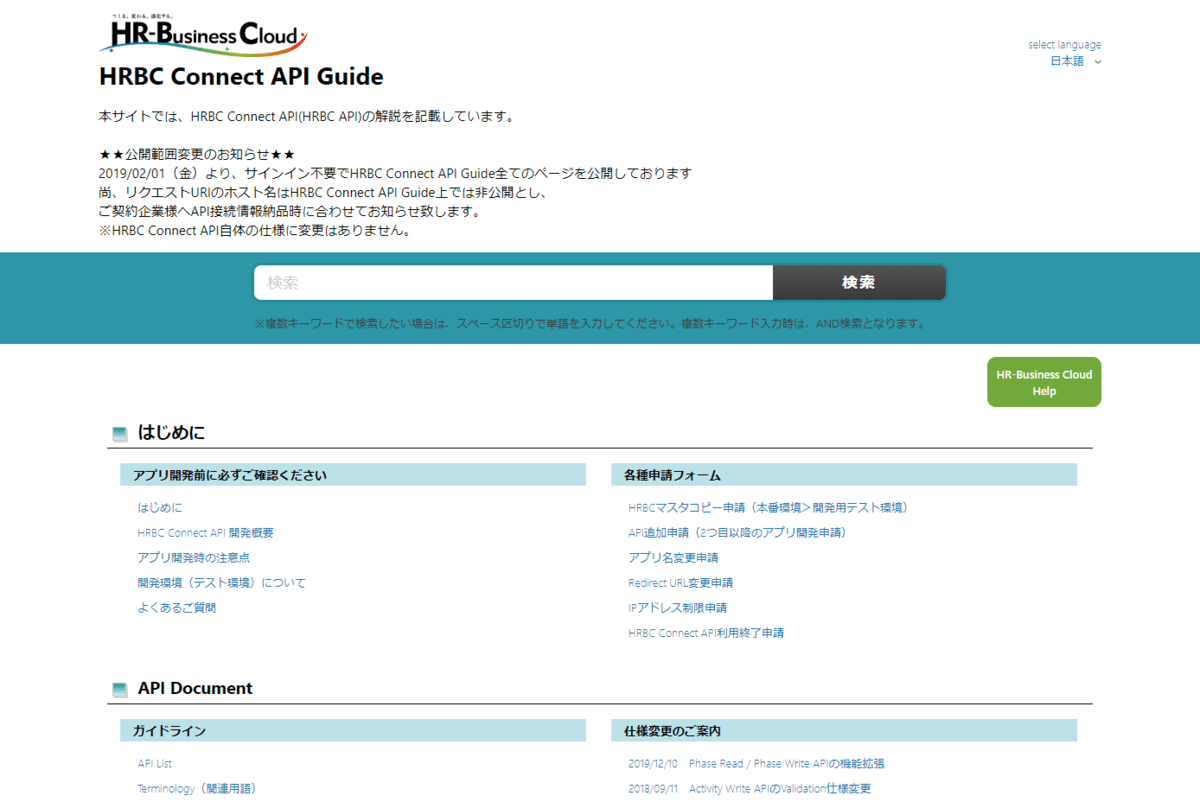1200x802 pixels.
Task: Open HRBC Connect API利用終了申請 link
Action: point(706,633)
